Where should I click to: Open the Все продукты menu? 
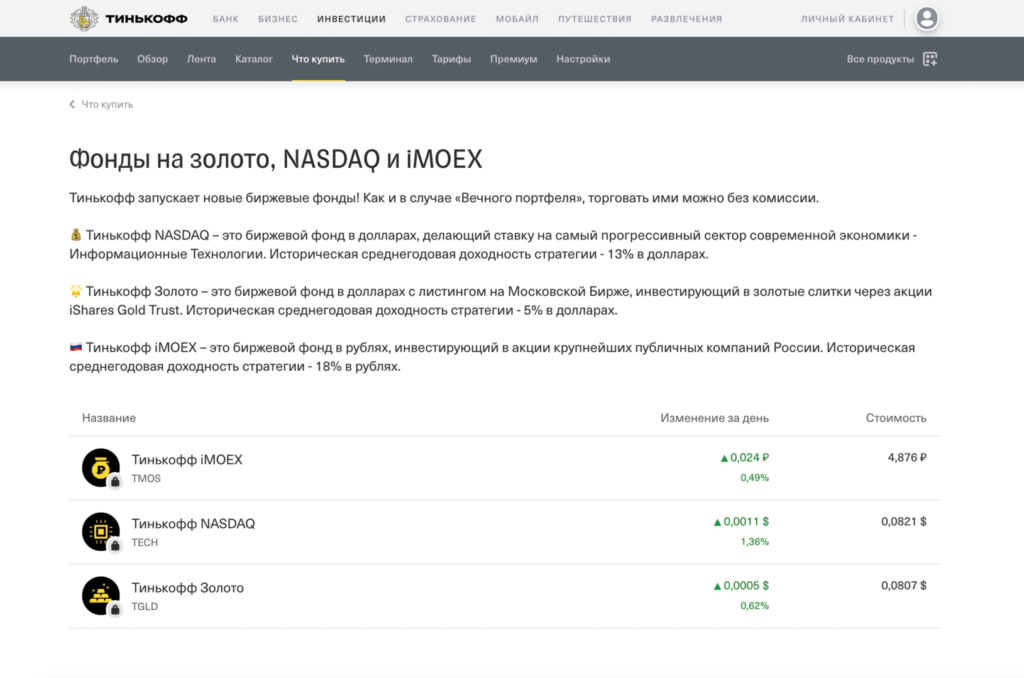click(880, 59)
